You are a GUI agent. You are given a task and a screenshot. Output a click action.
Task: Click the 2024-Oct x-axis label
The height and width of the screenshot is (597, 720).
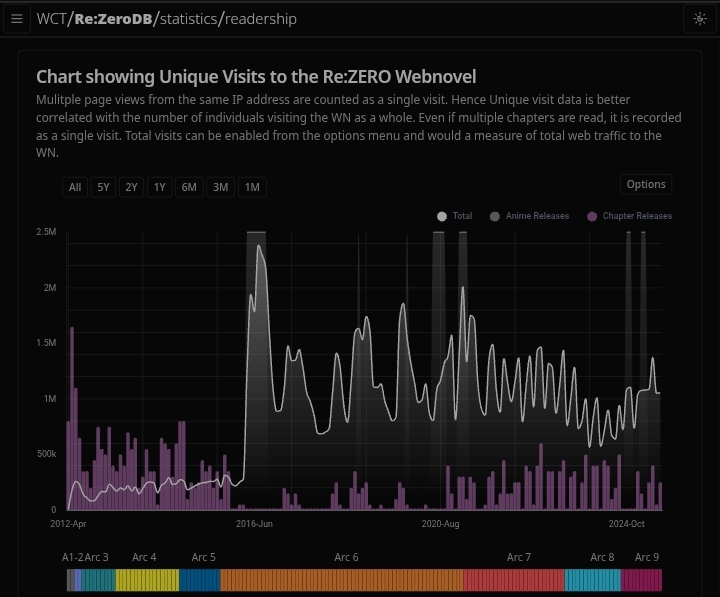pyautogui.click(x=627, y=524)
